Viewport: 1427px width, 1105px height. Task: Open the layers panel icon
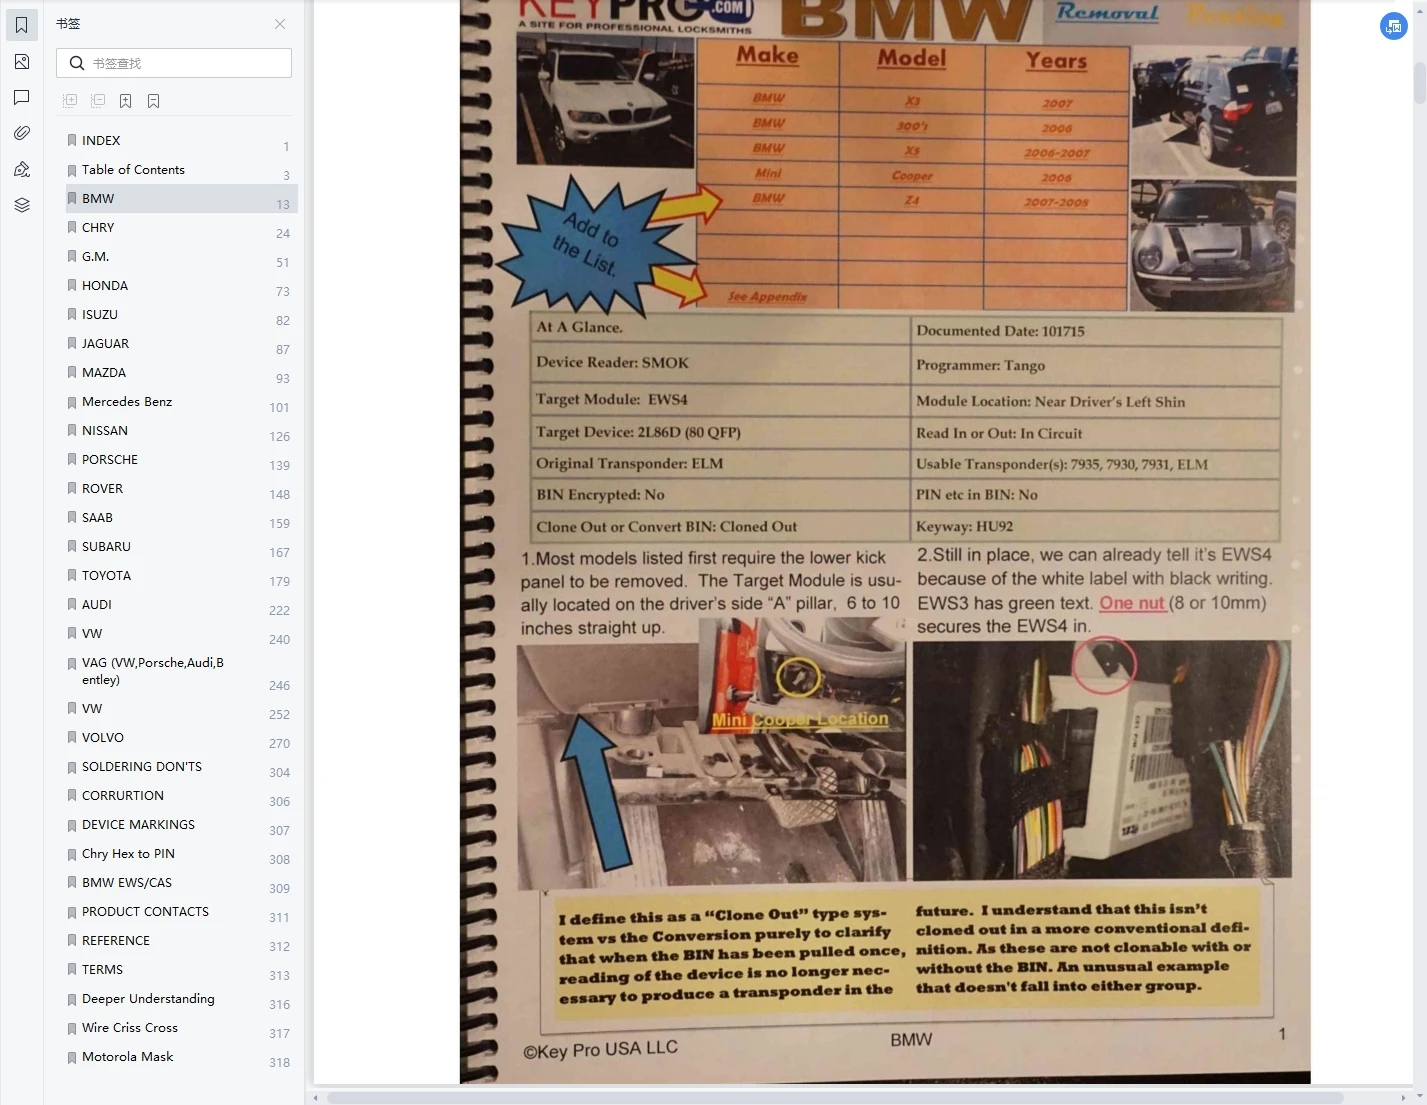click(x=22, y=205)
